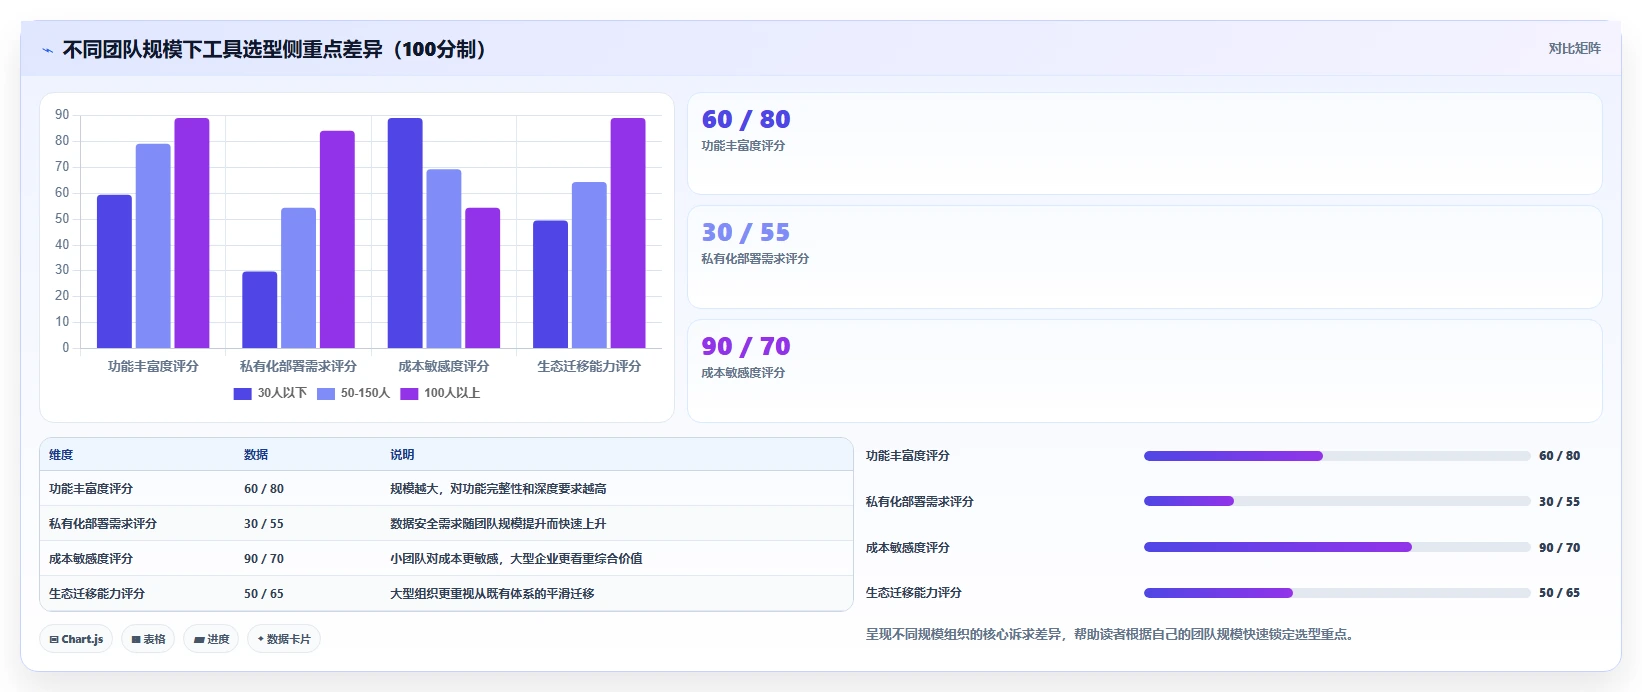Click the Chart.js tag chip
The image size is (1642, 692).
[76, 639]
